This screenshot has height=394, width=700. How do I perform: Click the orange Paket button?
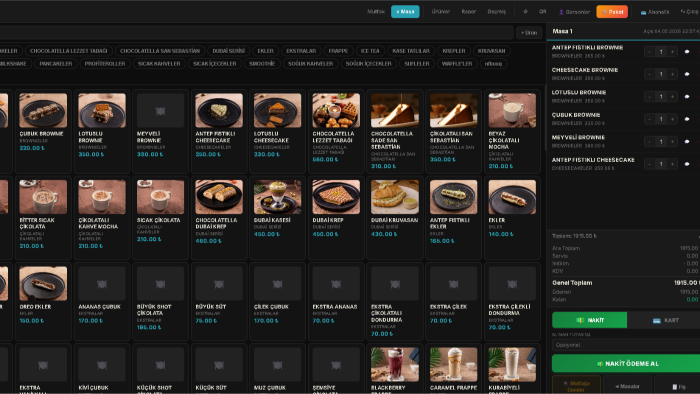pos(612,12)
